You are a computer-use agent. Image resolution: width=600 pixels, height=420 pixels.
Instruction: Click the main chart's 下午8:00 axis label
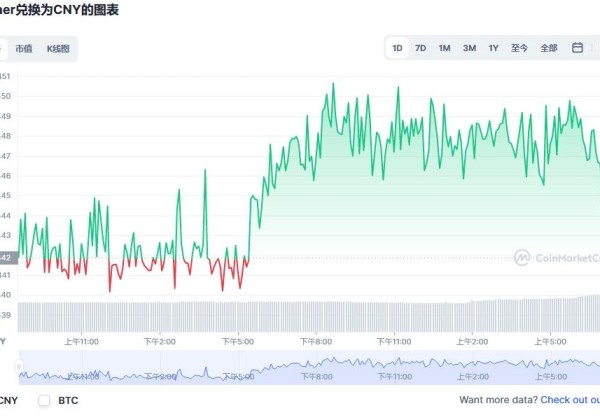coord(316,341)
